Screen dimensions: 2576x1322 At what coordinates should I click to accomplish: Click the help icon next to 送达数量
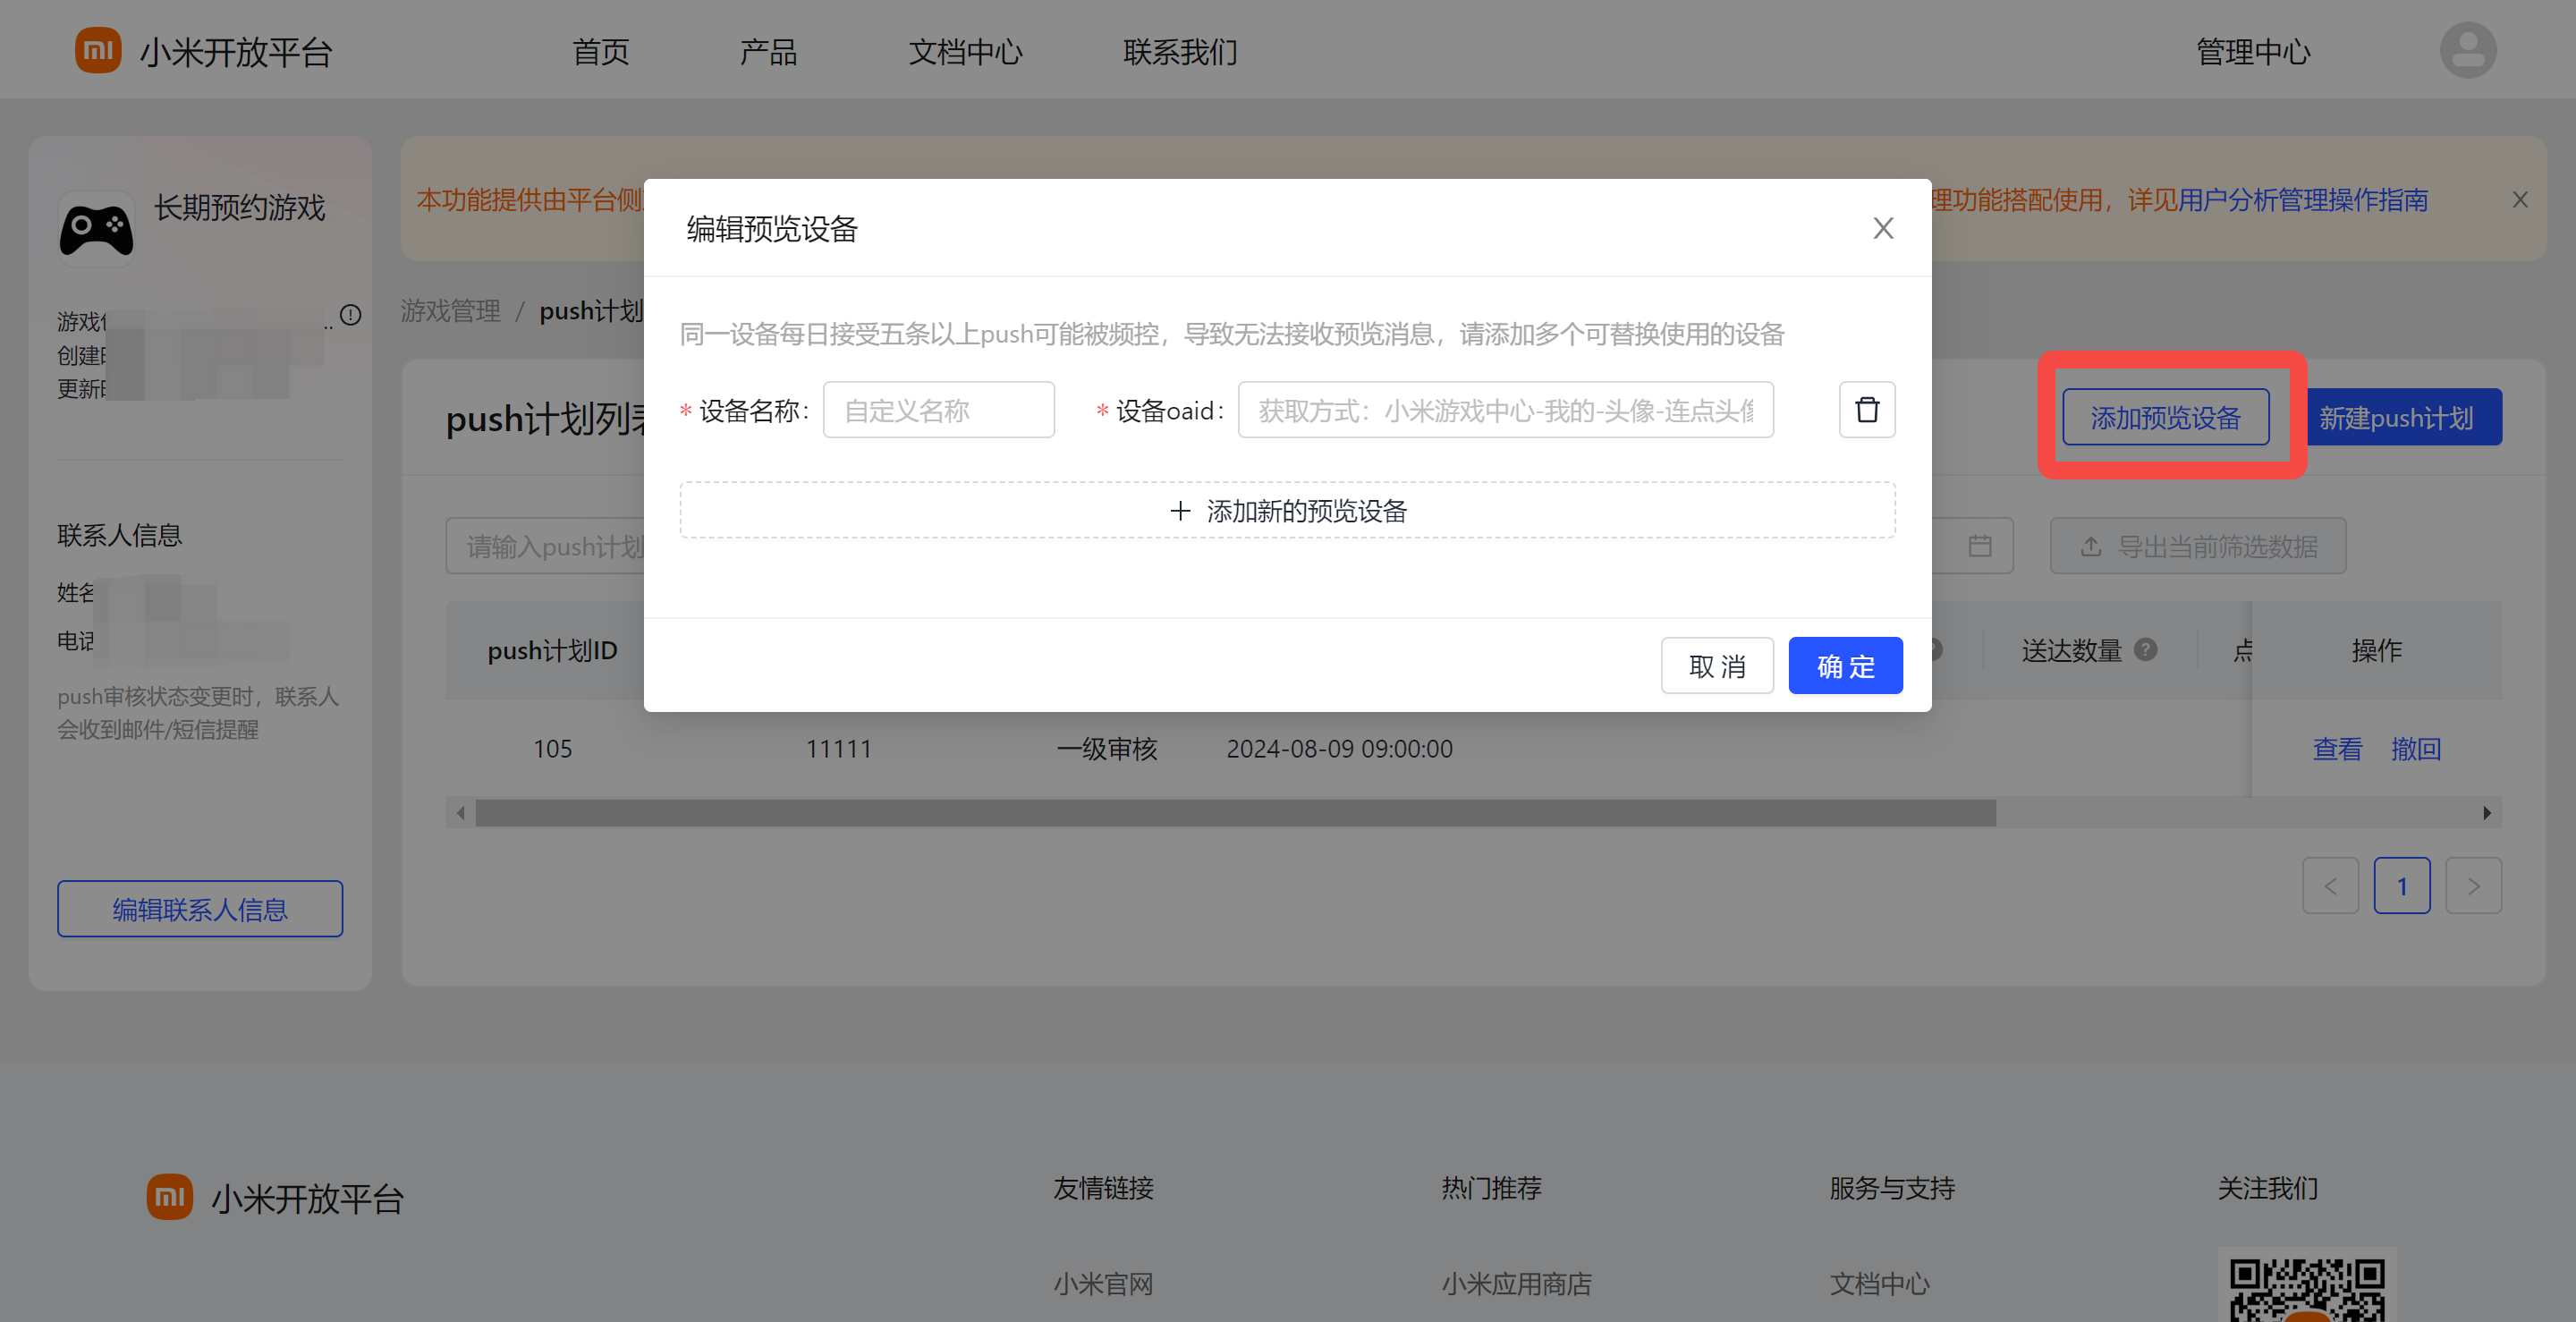pyautogui.click(x=2144, y=650)
